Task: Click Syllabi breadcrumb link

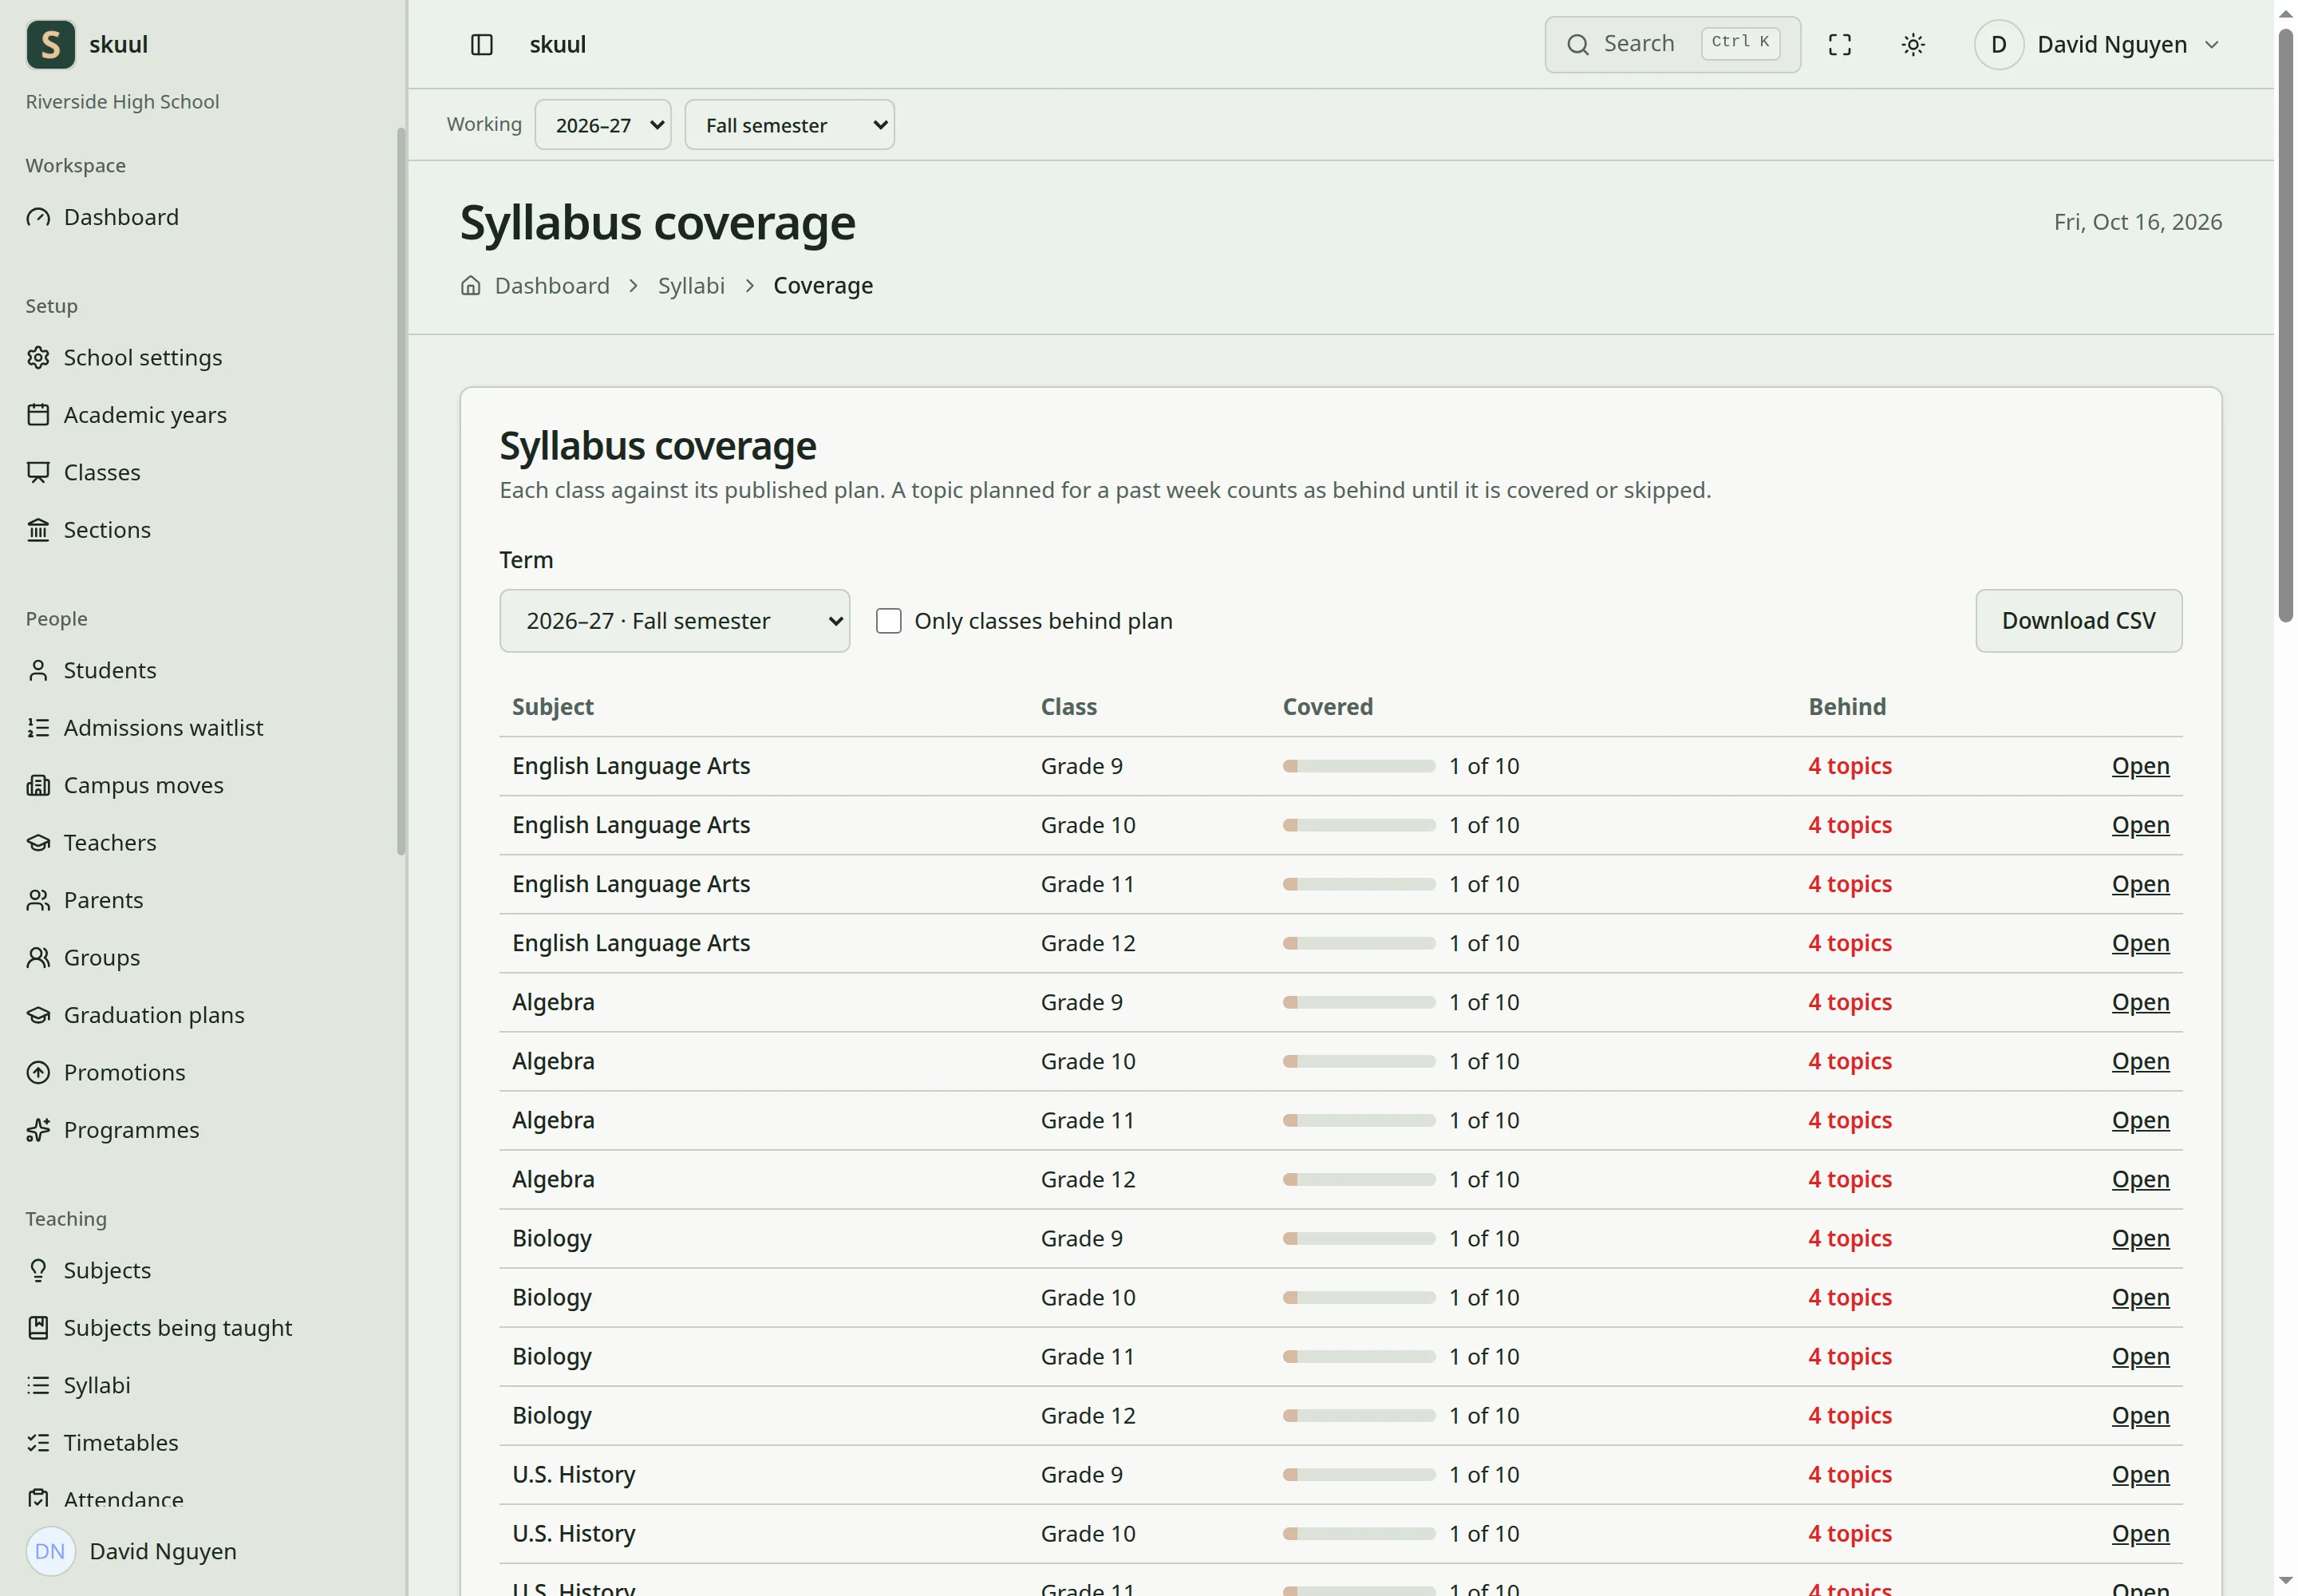Action: (691, 286)
